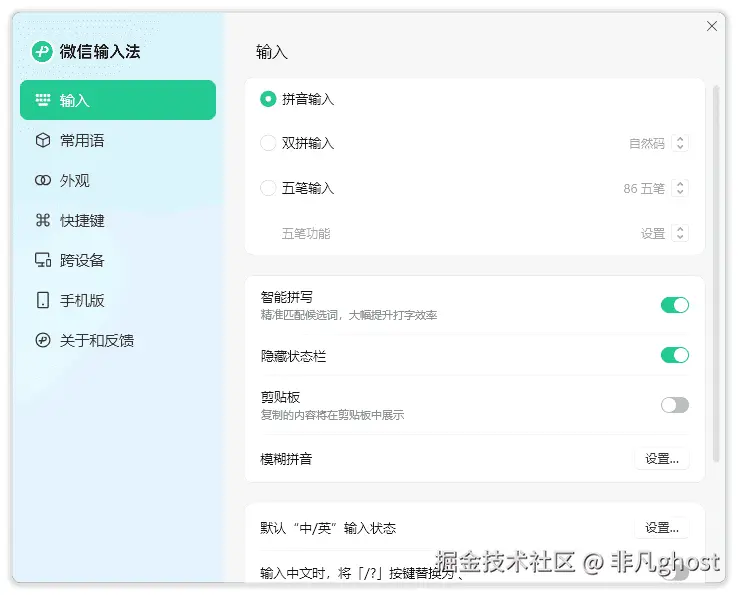
Task: Click the keyboard icon beside 输入
Action: [x=43, y=100]
